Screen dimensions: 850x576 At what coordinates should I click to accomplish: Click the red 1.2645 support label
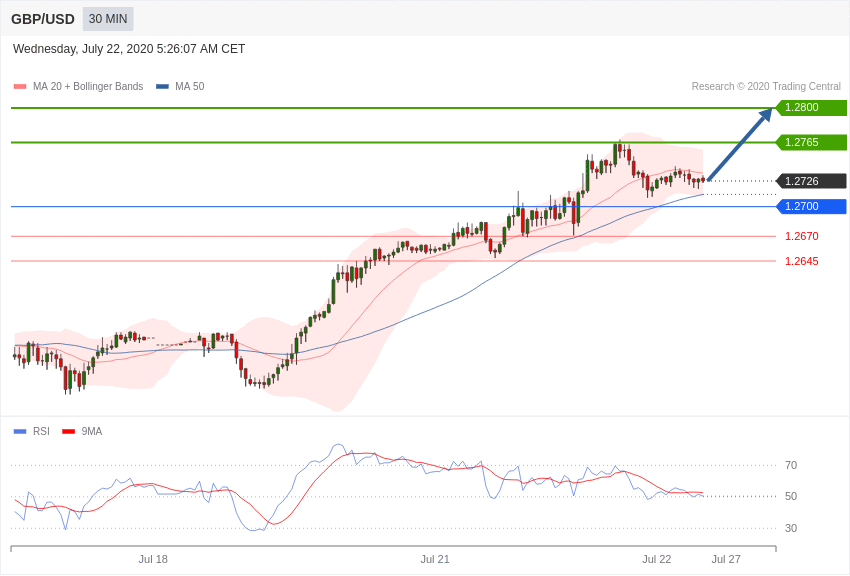(801, 261)
